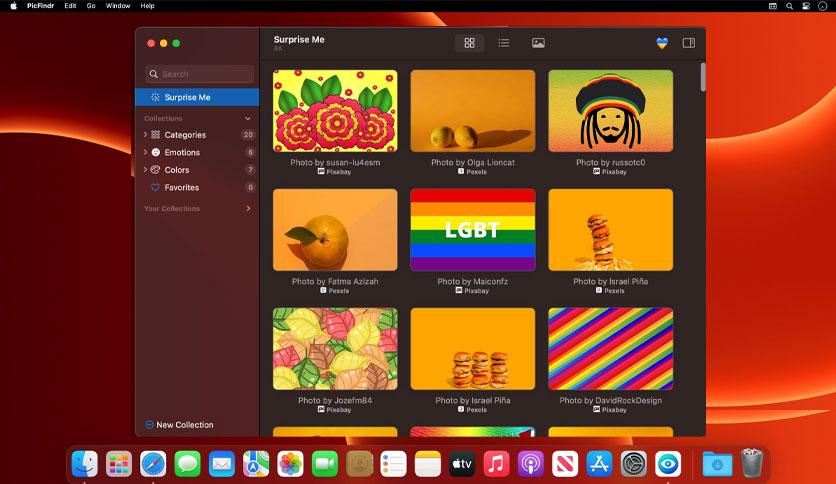Click the Surprise Me sparkle icon

pyautogui.click(x=155, y=97)
